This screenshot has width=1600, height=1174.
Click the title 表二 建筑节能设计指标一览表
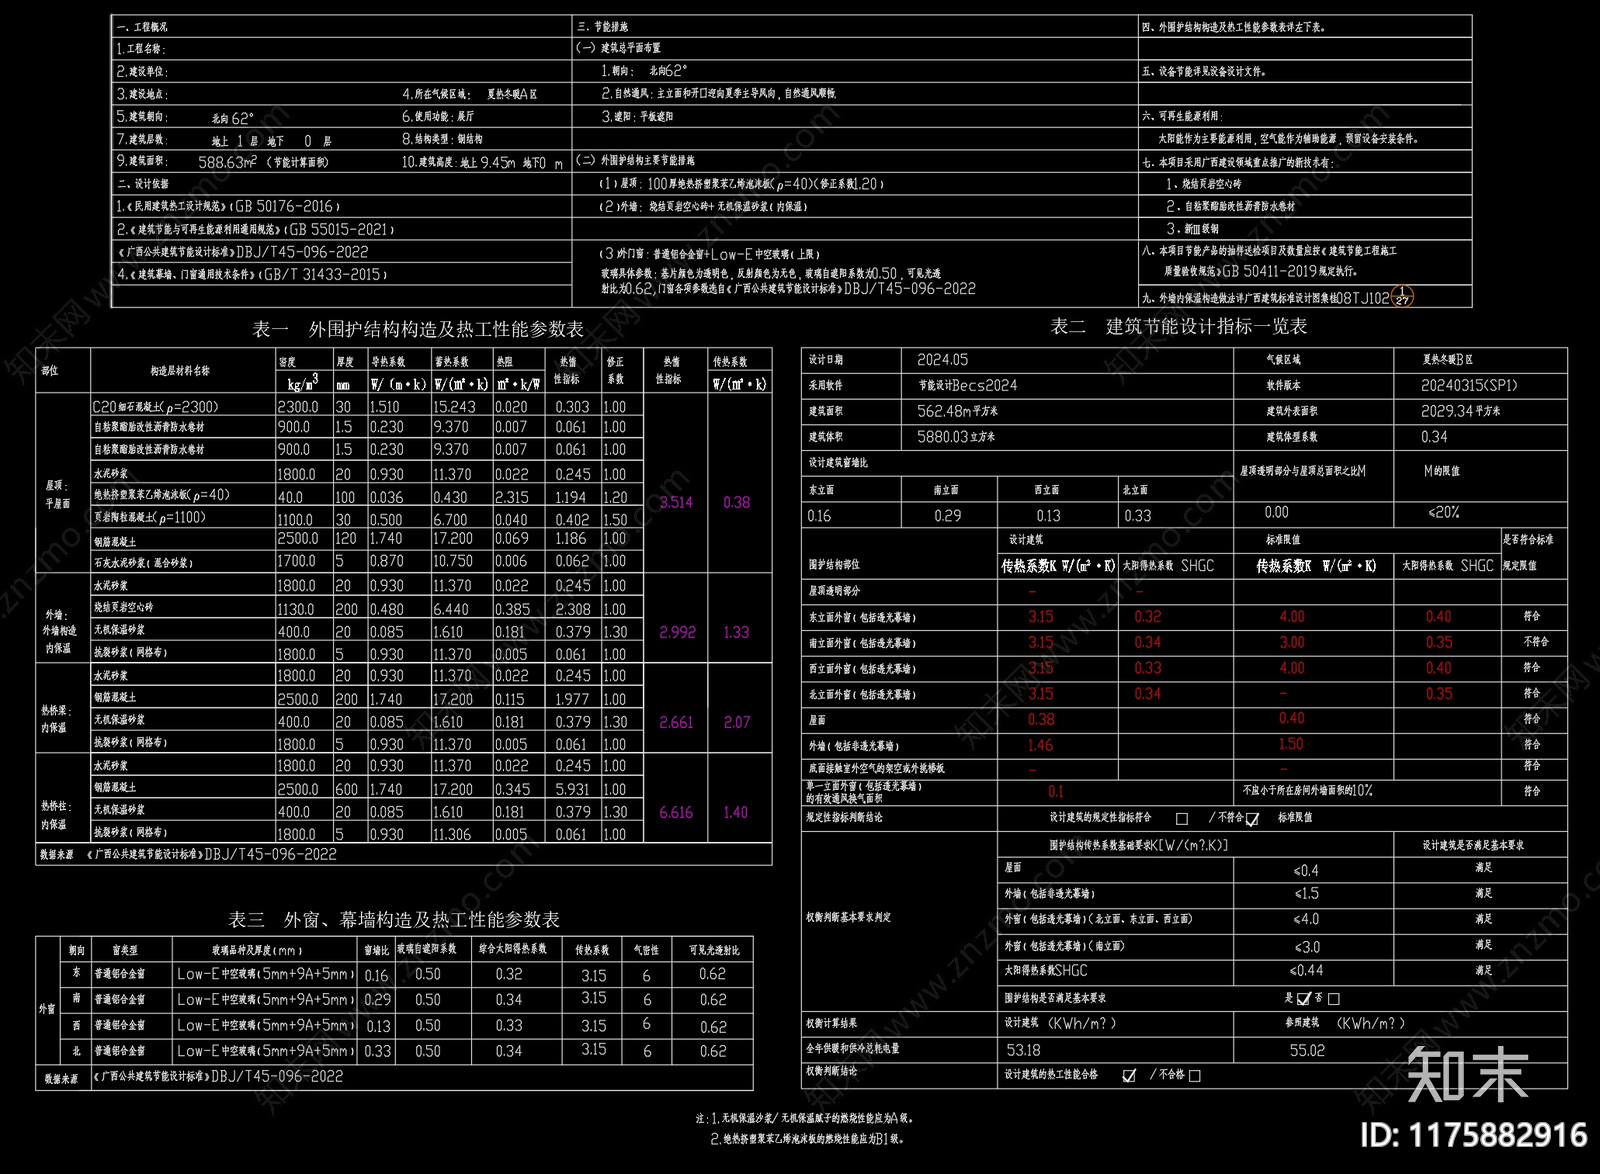(1179, 326)
